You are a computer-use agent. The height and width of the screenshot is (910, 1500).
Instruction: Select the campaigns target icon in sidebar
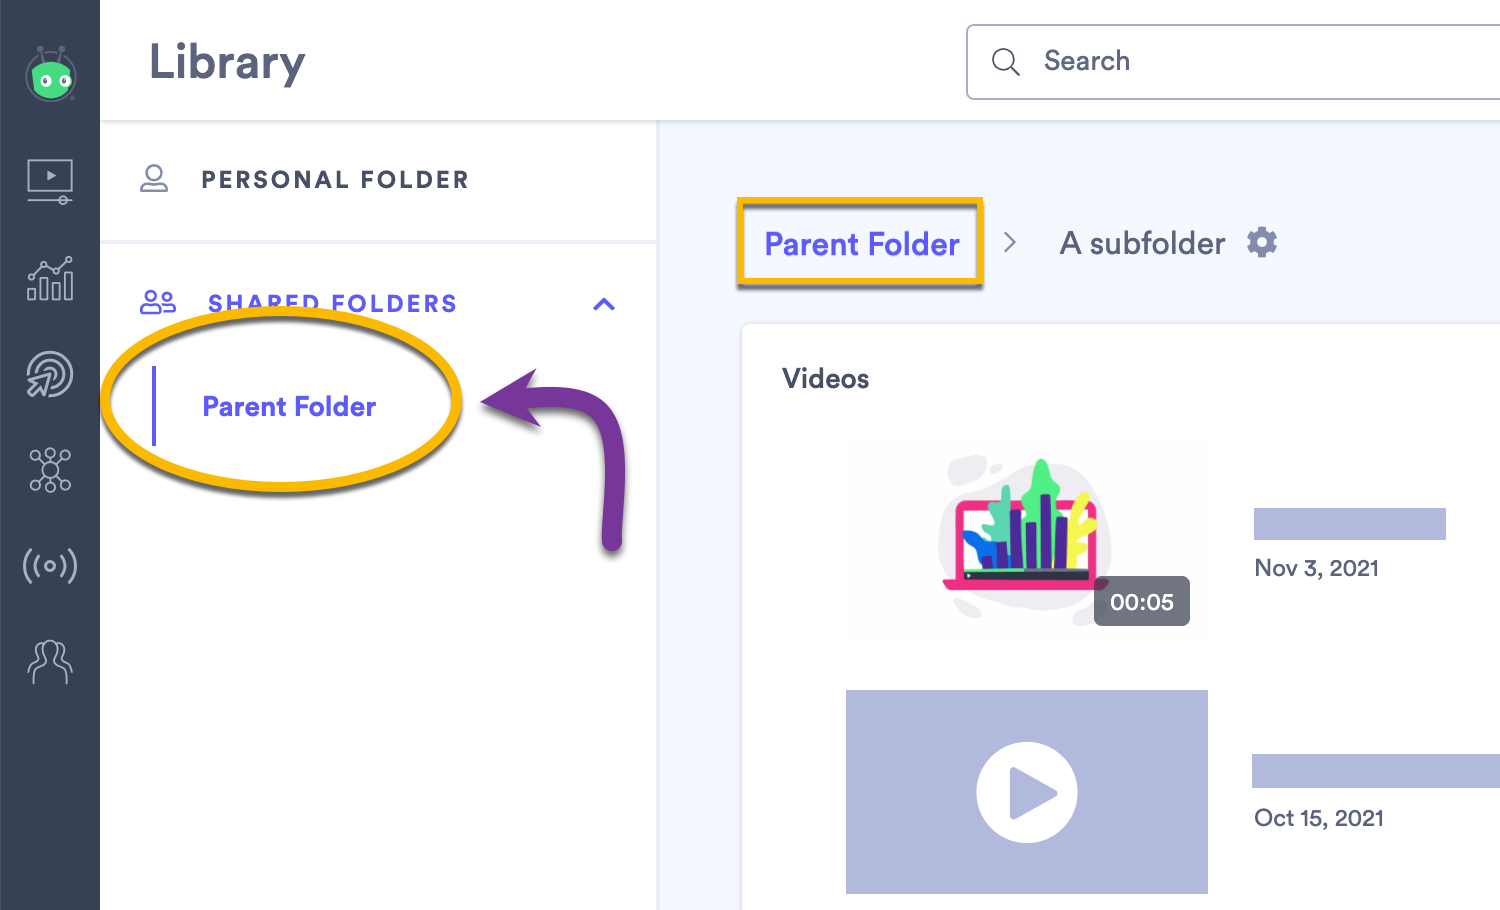[49, 375]
